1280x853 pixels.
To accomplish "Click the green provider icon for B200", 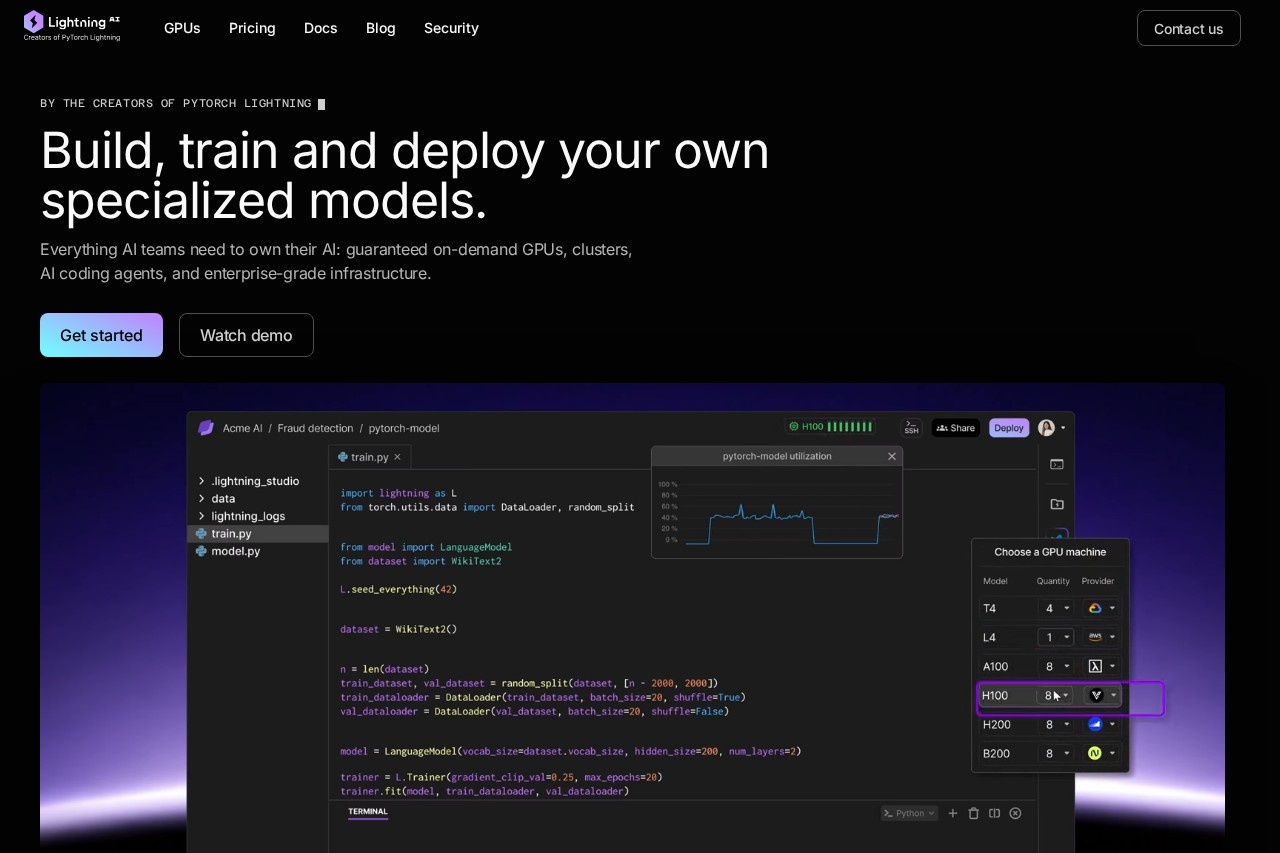I will pyautogui.click(x=1095, y=753).
